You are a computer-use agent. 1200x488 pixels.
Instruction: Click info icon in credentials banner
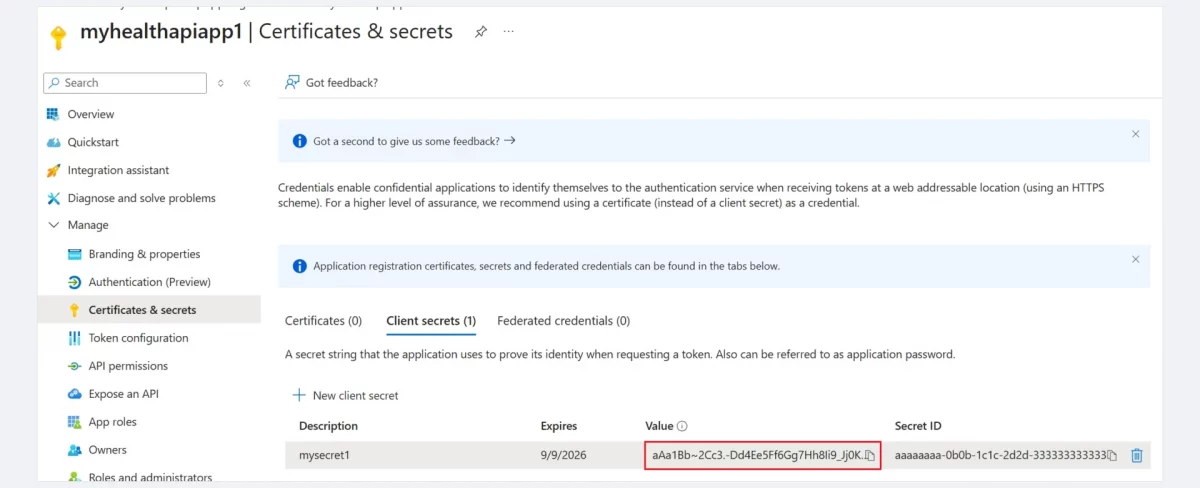coord(299,266)
